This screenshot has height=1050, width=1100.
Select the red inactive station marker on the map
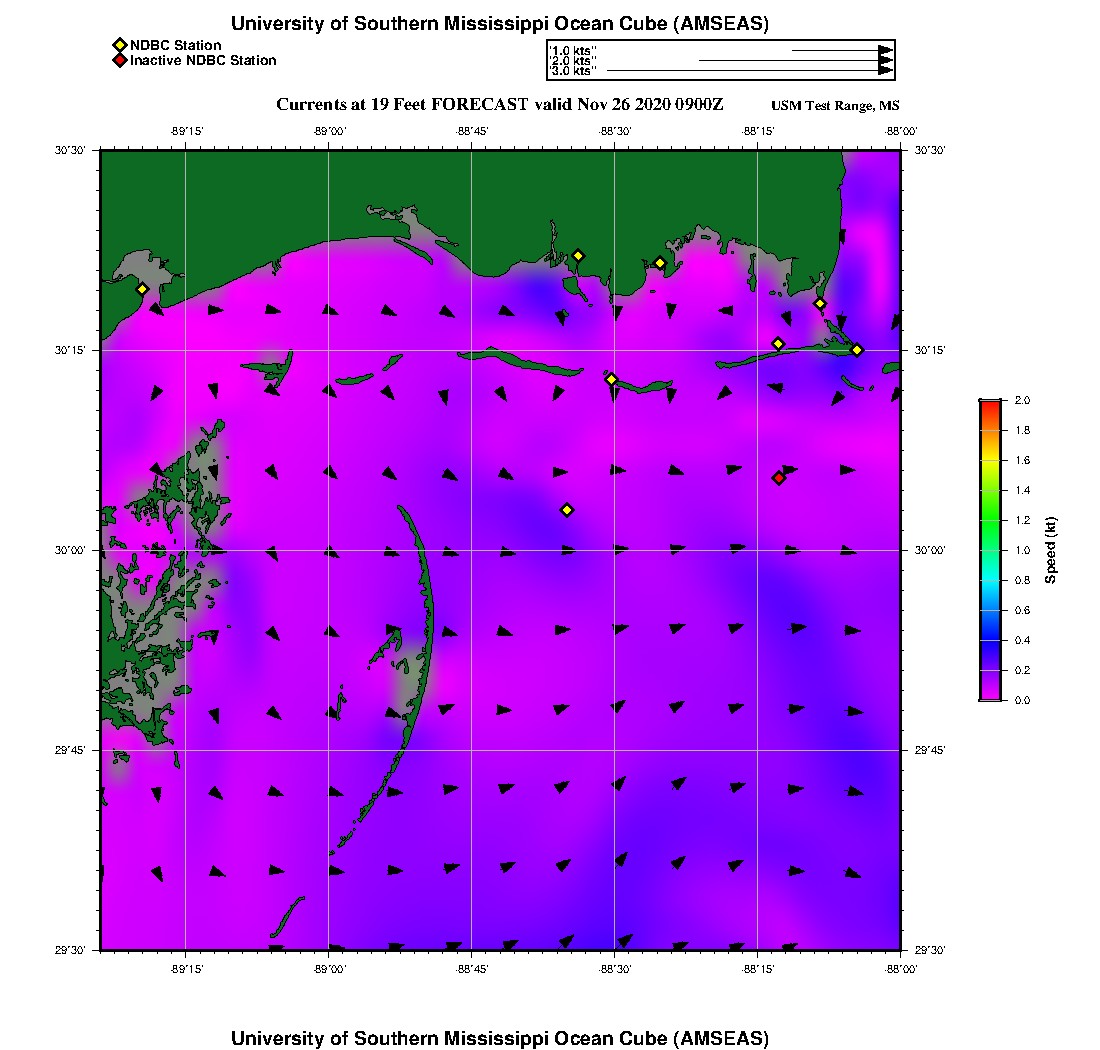(x=779, y=478)
